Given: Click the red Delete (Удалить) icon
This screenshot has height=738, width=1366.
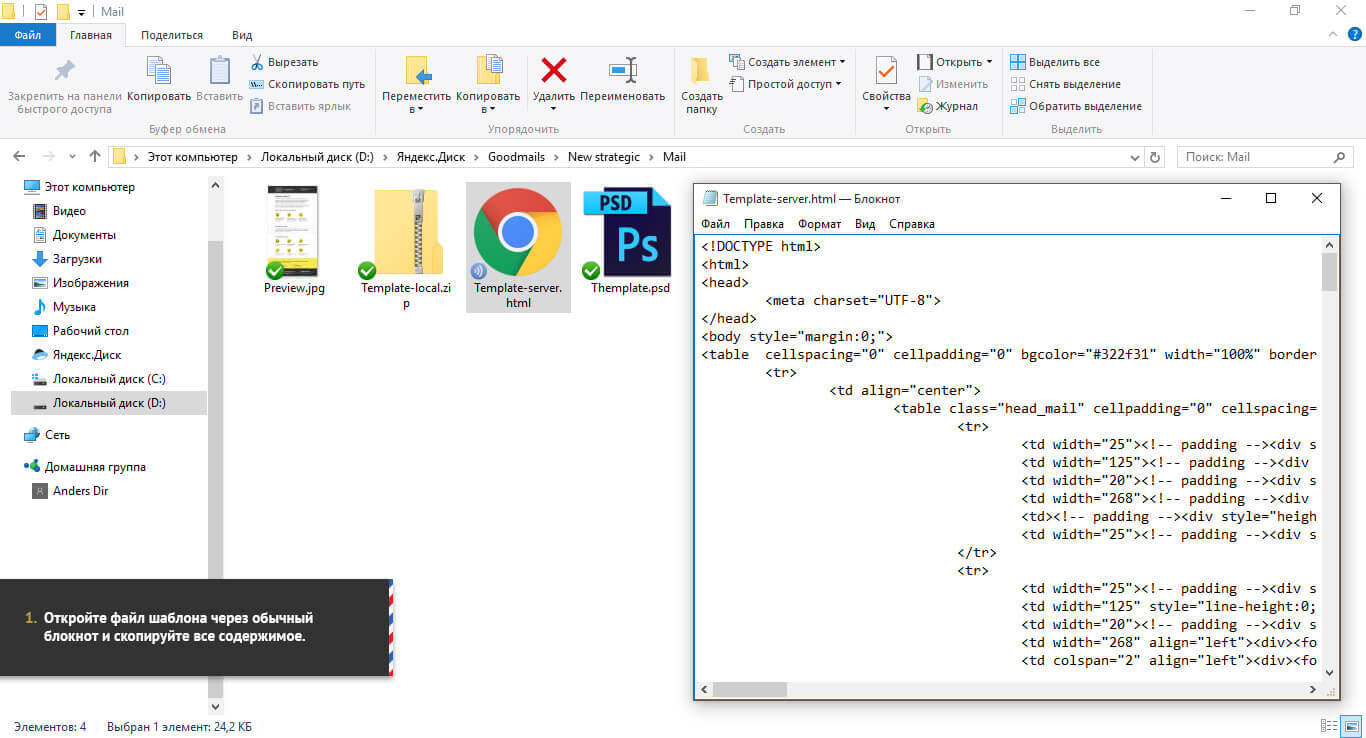Looking at the screenshot, I should point(553,71).
